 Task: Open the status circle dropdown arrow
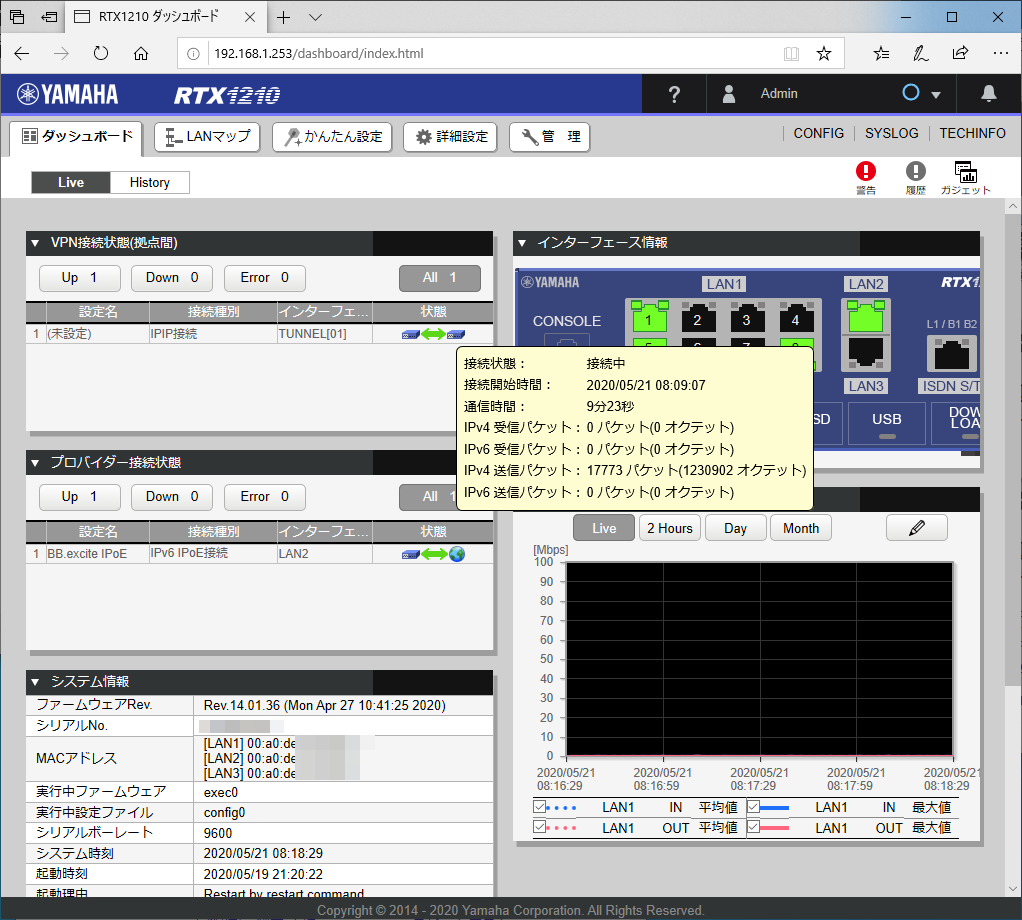pos(936,95)
